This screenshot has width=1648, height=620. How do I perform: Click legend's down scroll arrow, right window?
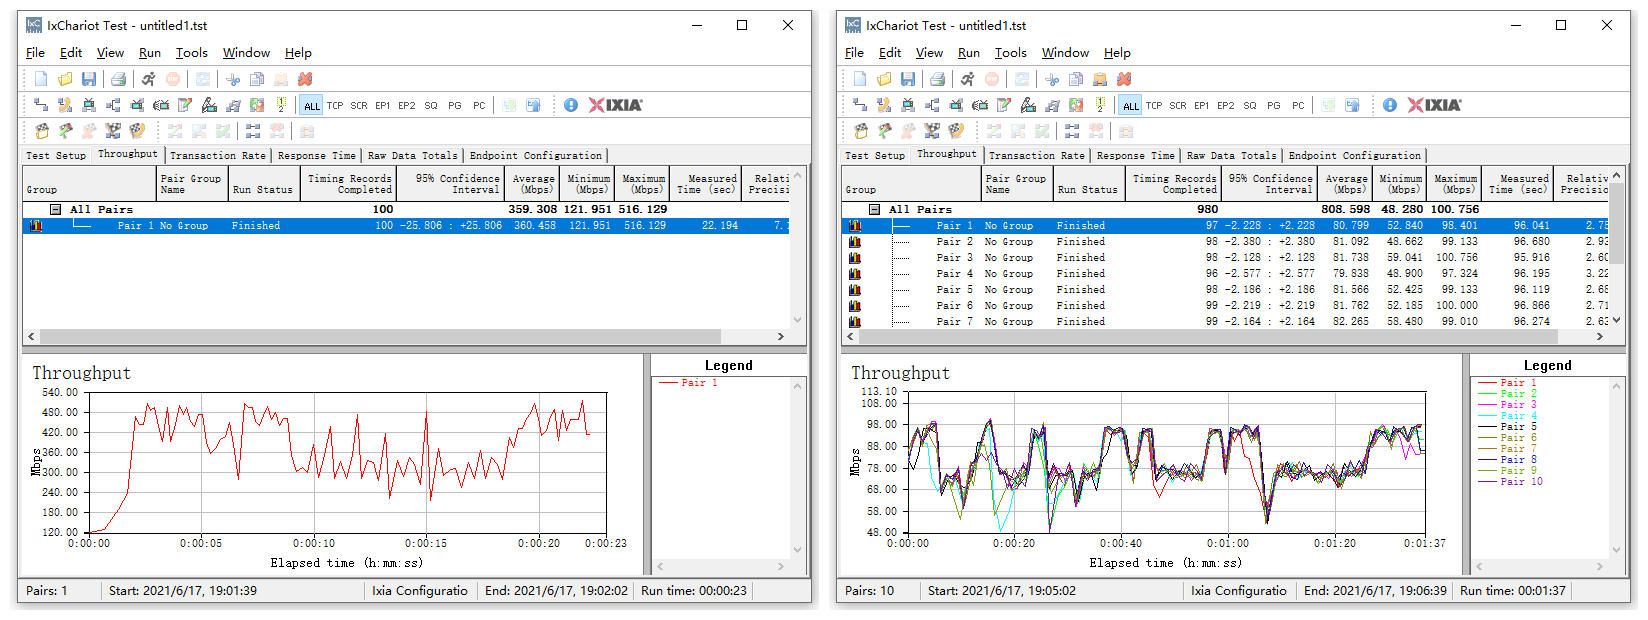point(1616,550)
